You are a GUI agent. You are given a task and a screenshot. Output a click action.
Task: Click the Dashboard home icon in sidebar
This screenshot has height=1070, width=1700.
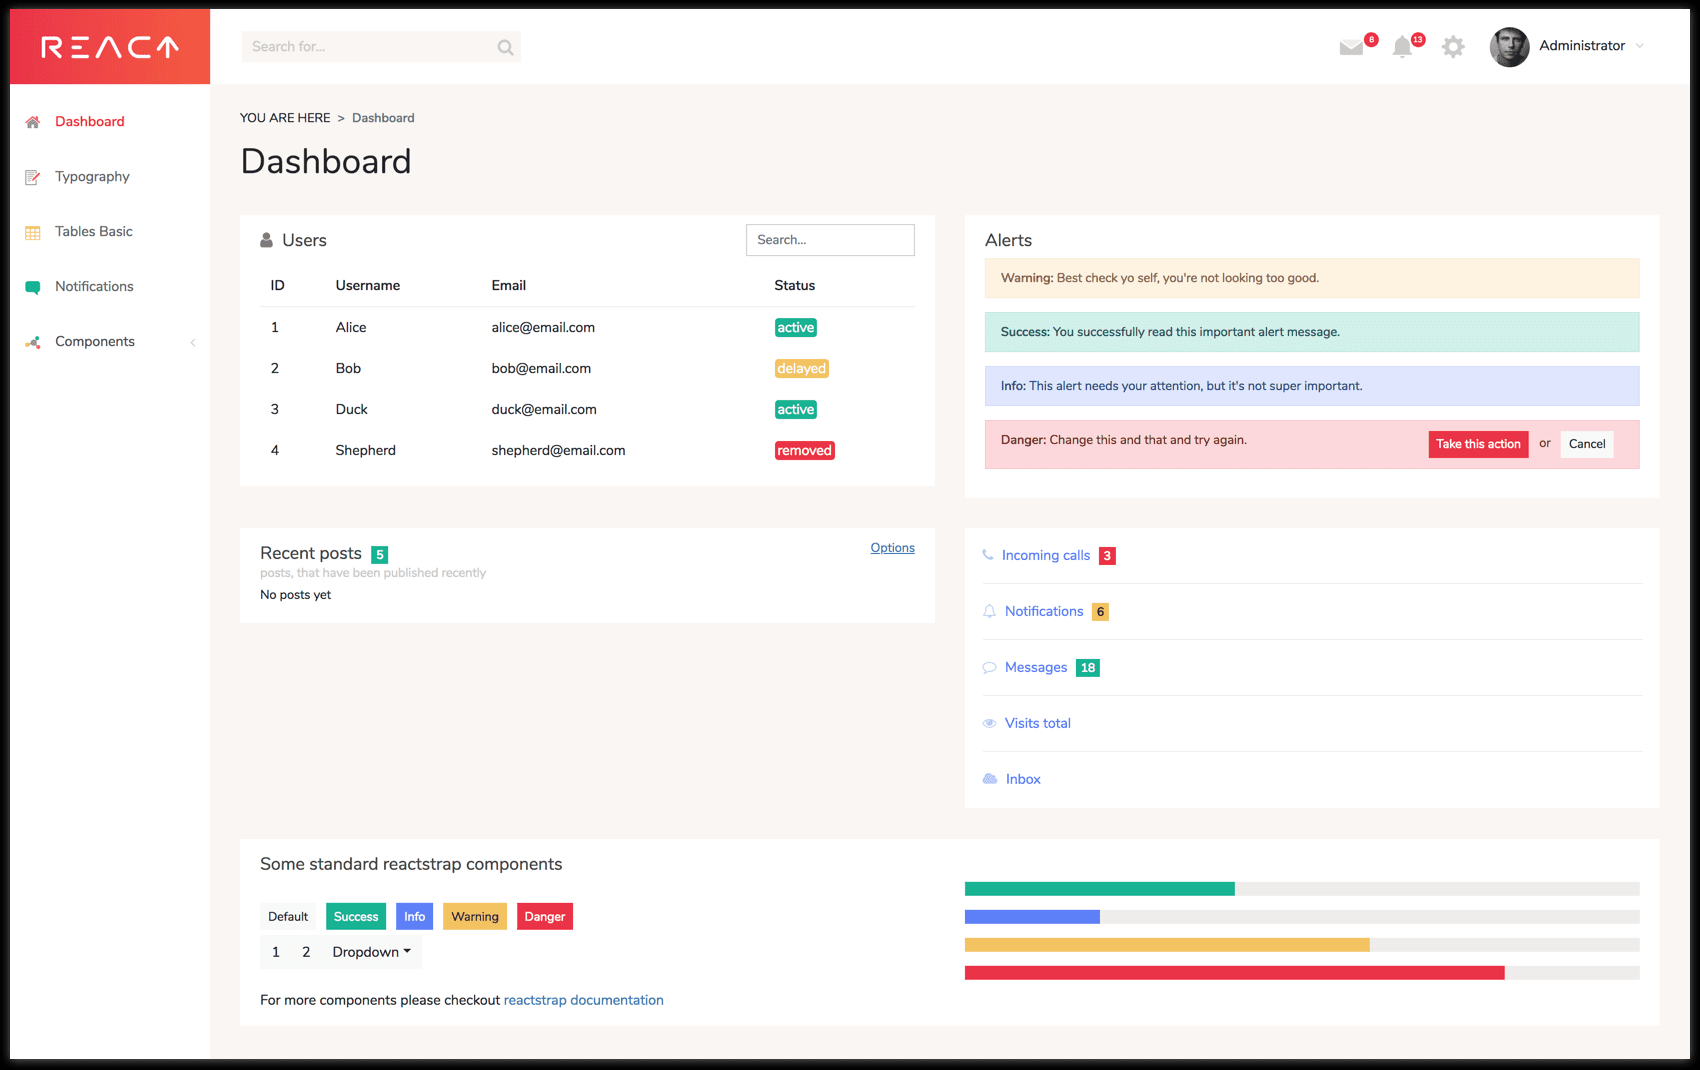(33, 122)
